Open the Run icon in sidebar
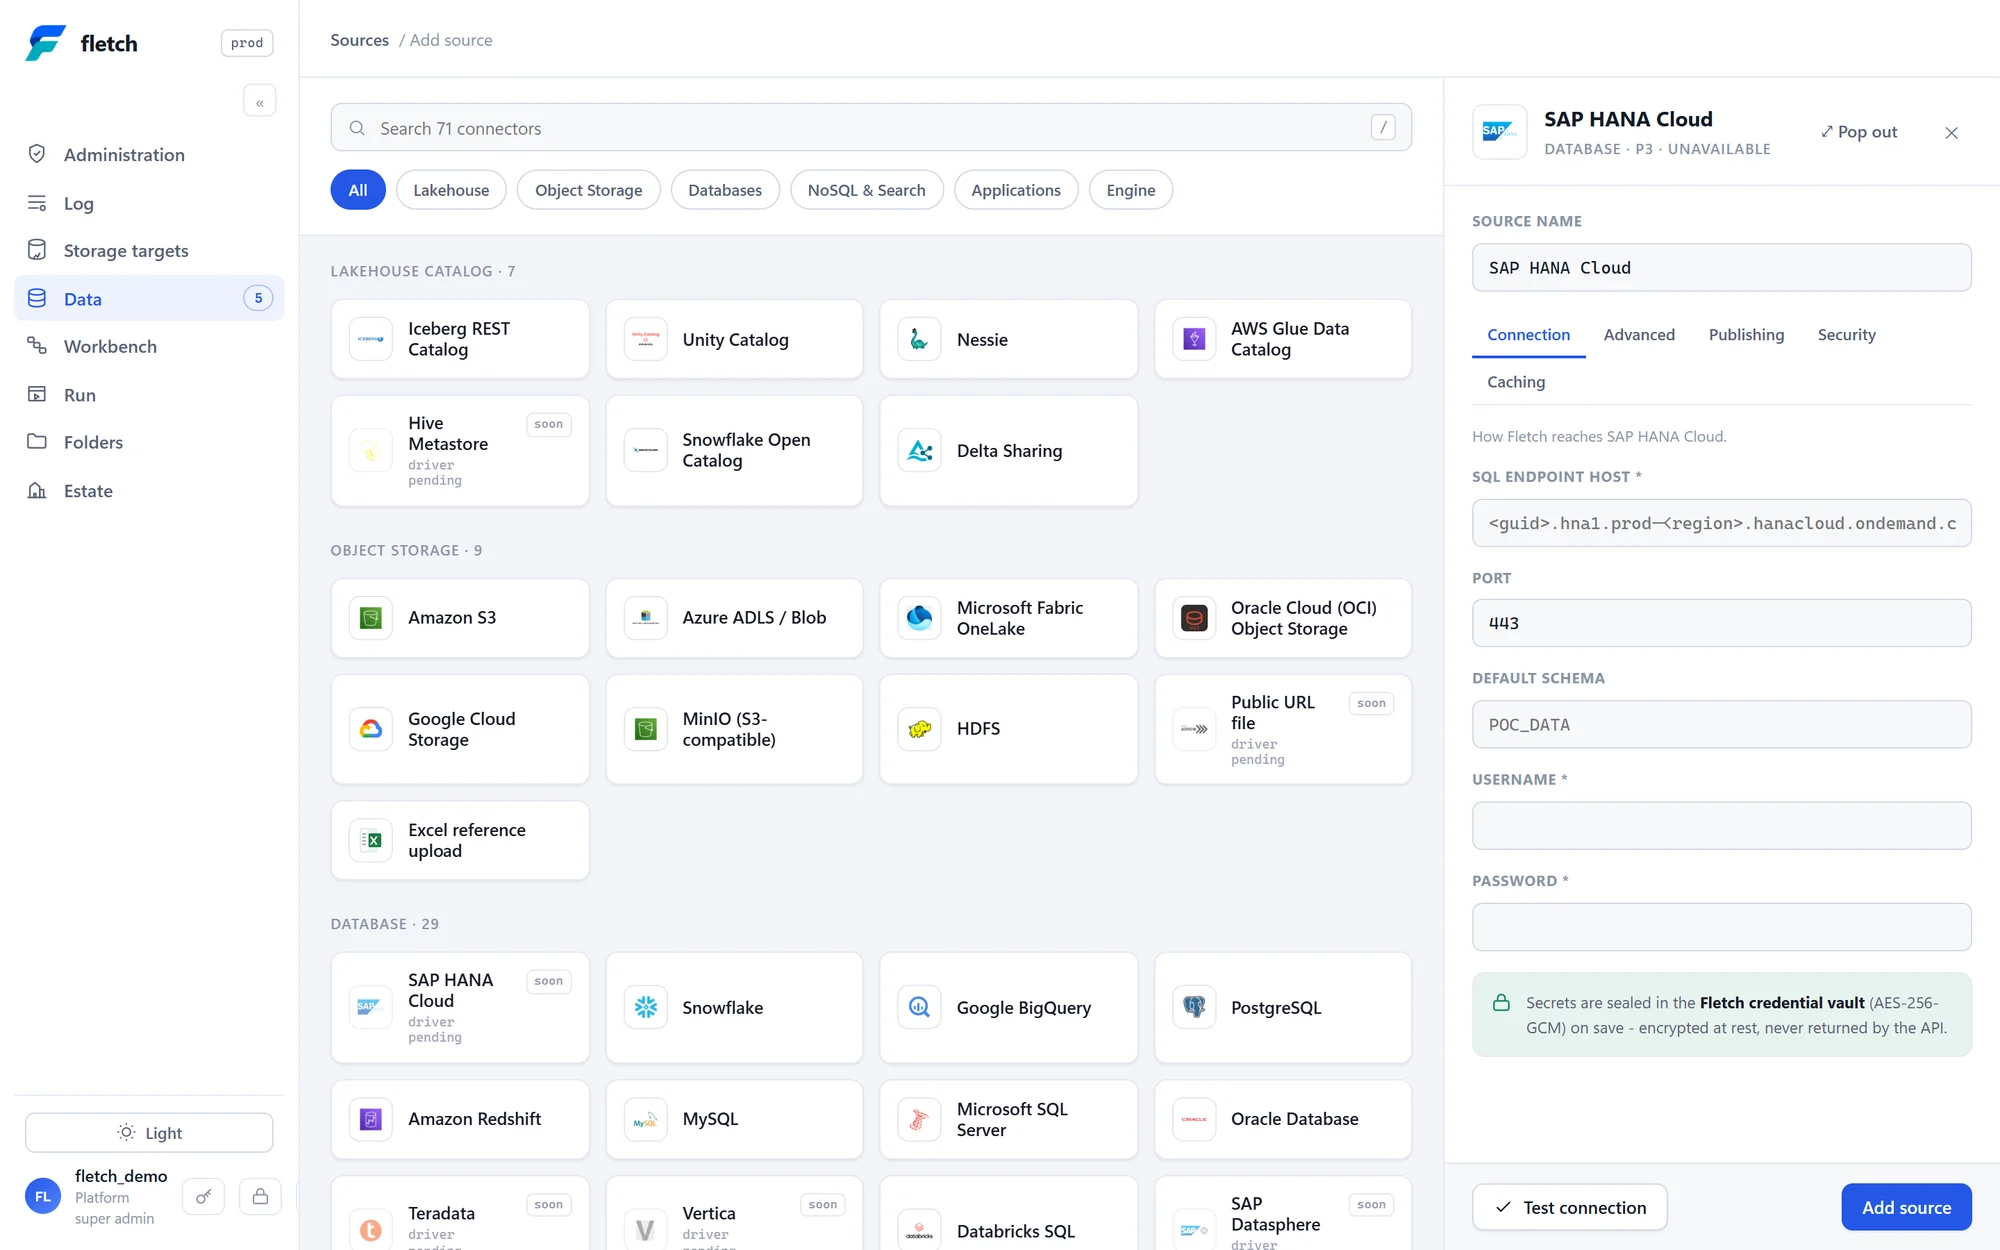This screenshot has width=2000, height=1250. 37,394
